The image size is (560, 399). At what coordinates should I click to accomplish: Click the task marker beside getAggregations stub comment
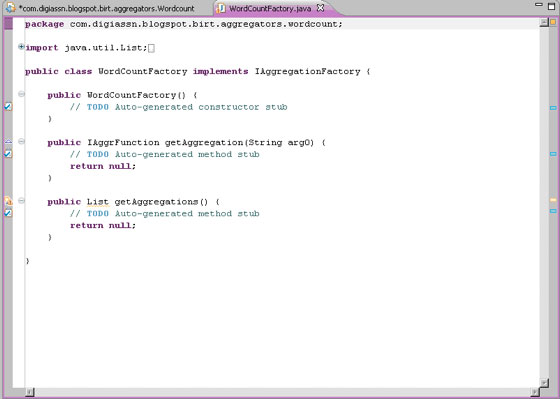point(8,213)
